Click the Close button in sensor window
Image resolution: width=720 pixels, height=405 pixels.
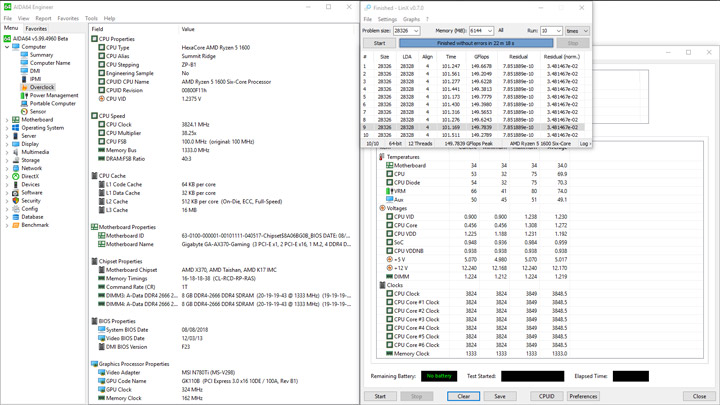pos(699,396)
